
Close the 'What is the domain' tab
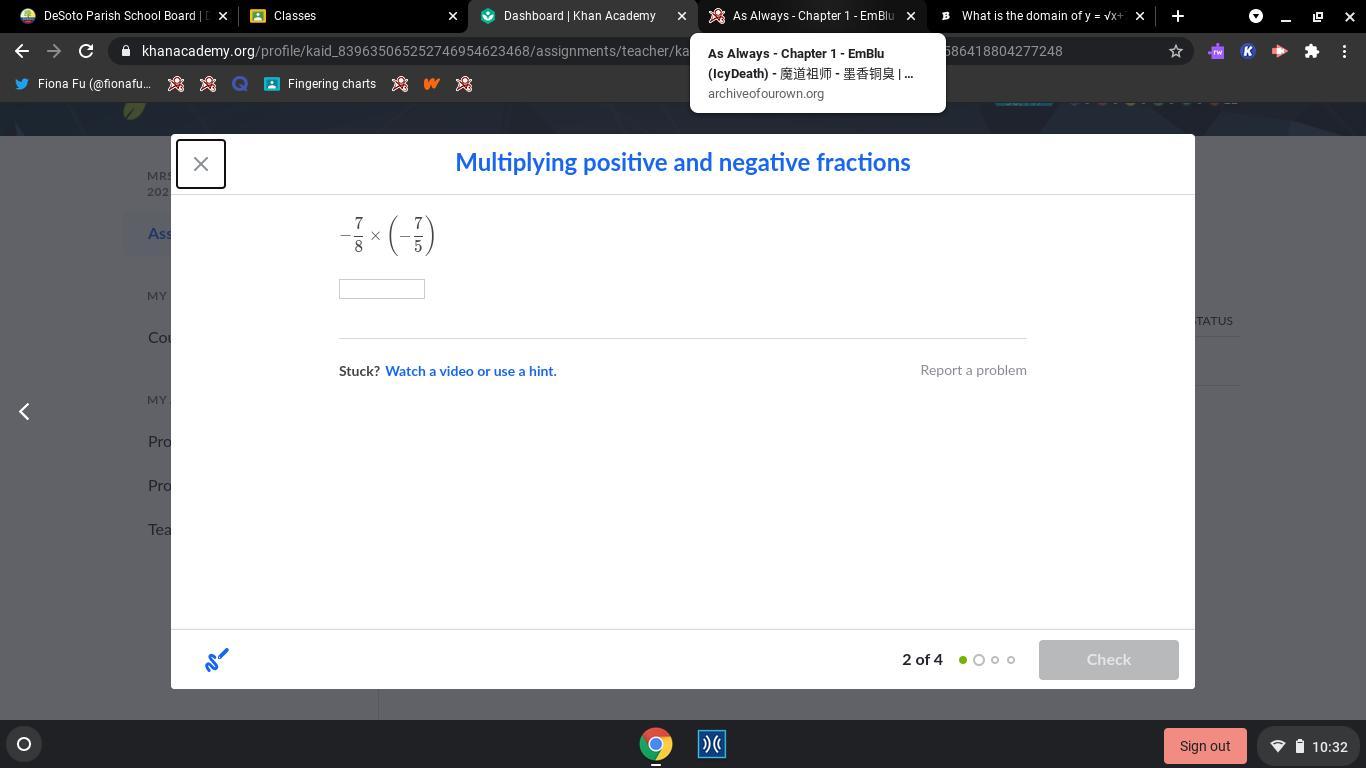click(x=1139, y=16)
